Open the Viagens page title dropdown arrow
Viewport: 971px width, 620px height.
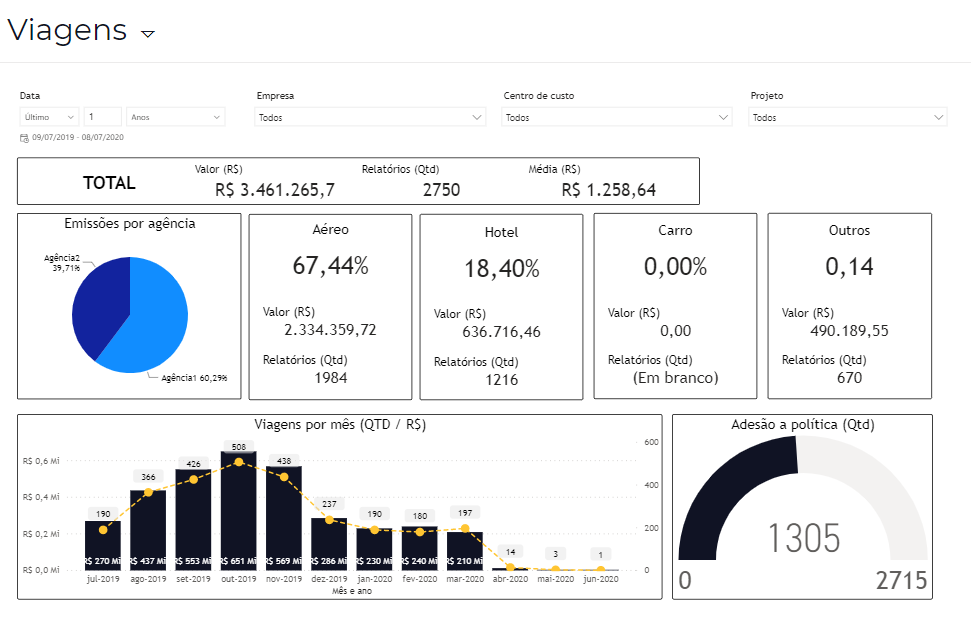pyautogui.click(x=148, y=34)
